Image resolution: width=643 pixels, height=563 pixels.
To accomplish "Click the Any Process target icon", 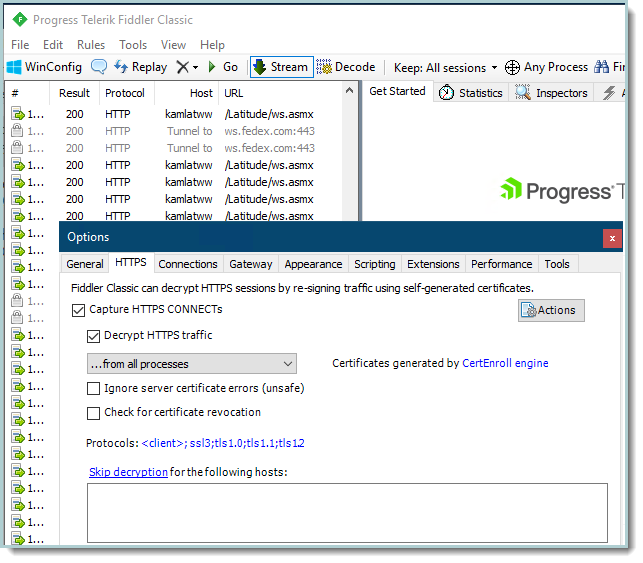I will [x=513, y=67].
